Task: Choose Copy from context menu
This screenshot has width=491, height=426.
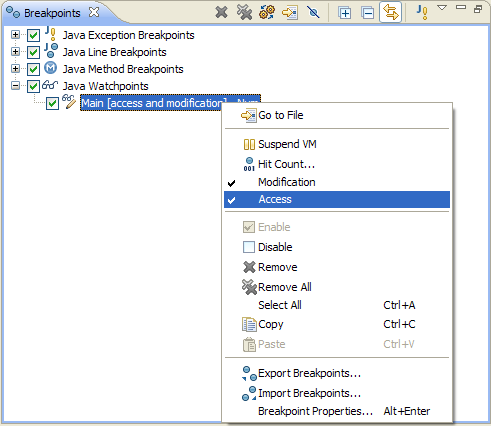Action: pyautogui.click(x=337, y=324)
